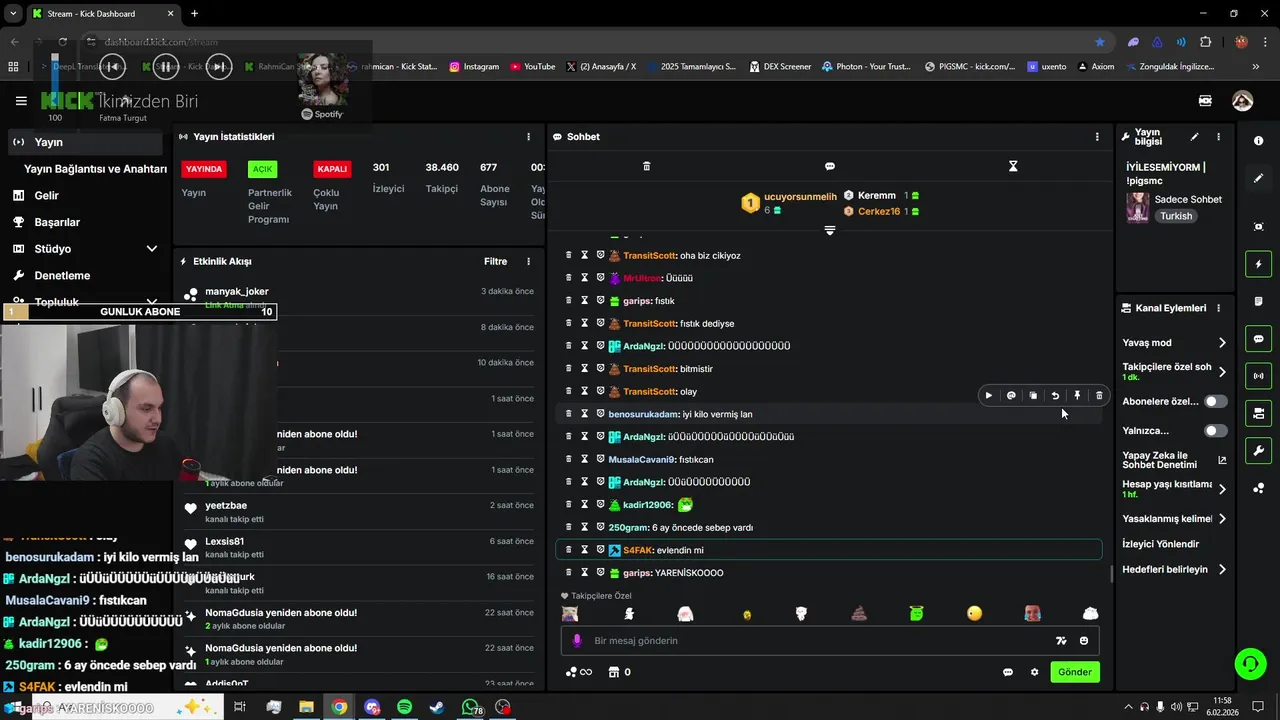Screen dimensions: 1280x720
Task: Click the microphone icon in message box
Action: [576, 641]
